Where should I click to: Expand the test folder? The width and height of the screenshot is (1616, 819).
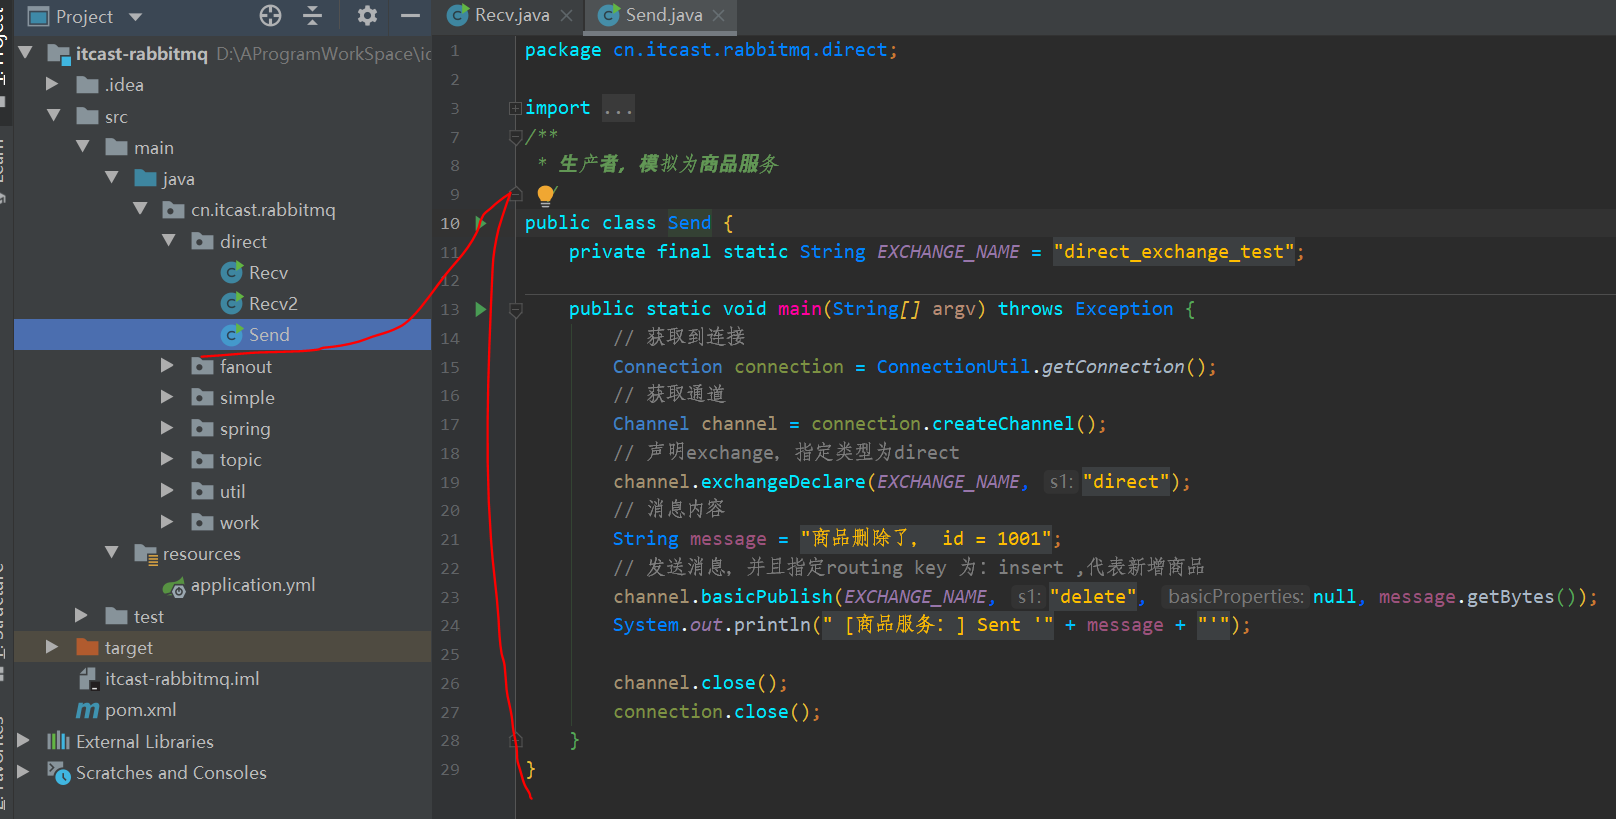click(x=81, y=616)
